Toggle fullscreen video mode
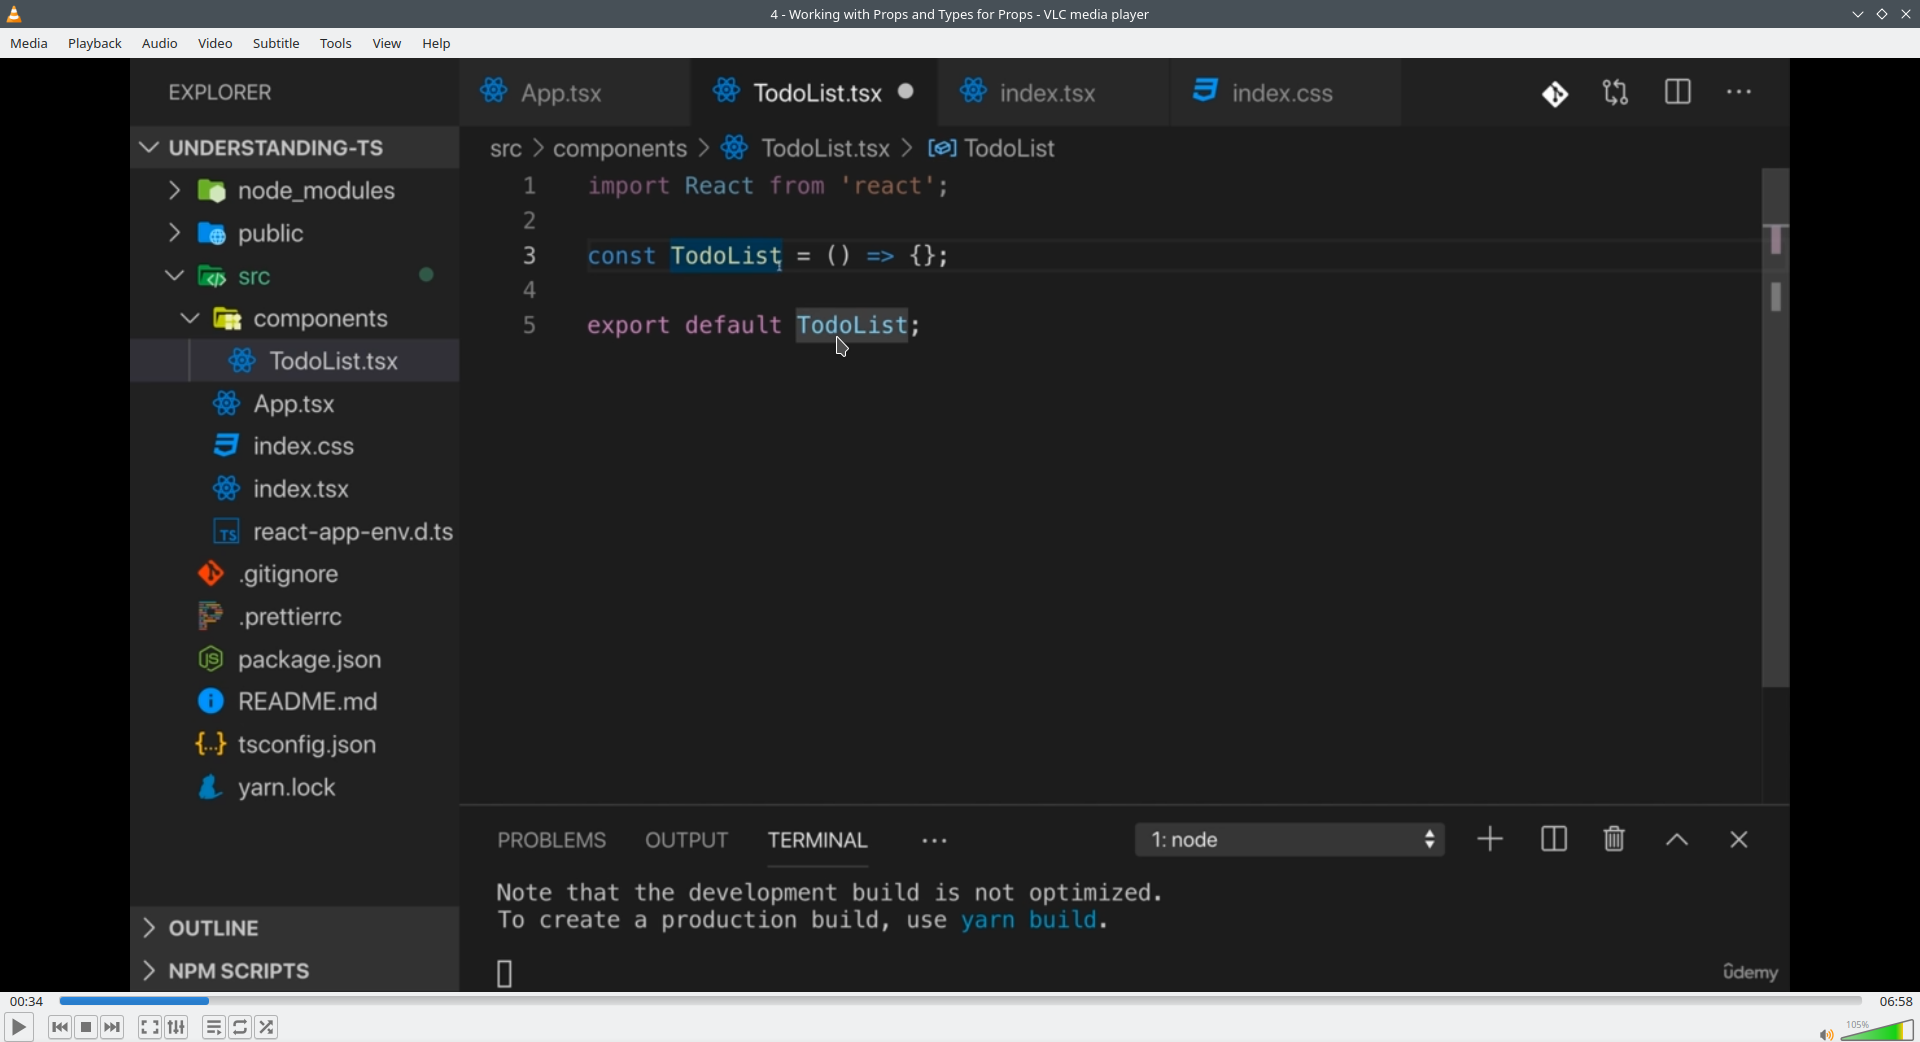Image resolution: width=1920 pixels, height=1042 pixels. (149, 1027)
